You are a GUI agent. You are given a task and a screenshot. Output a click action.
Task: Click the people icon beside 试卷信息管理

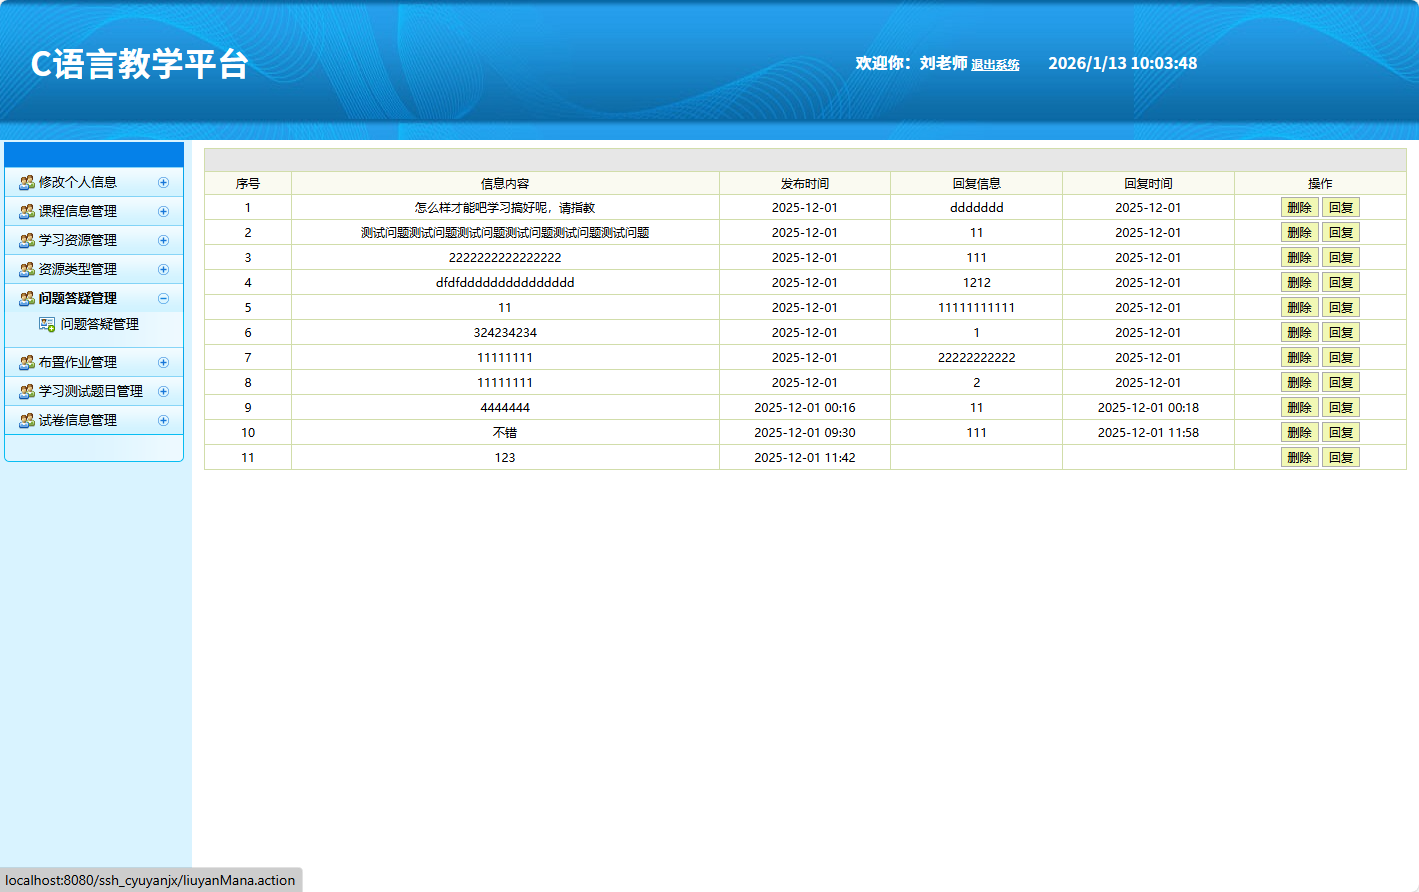click(27, 421)
